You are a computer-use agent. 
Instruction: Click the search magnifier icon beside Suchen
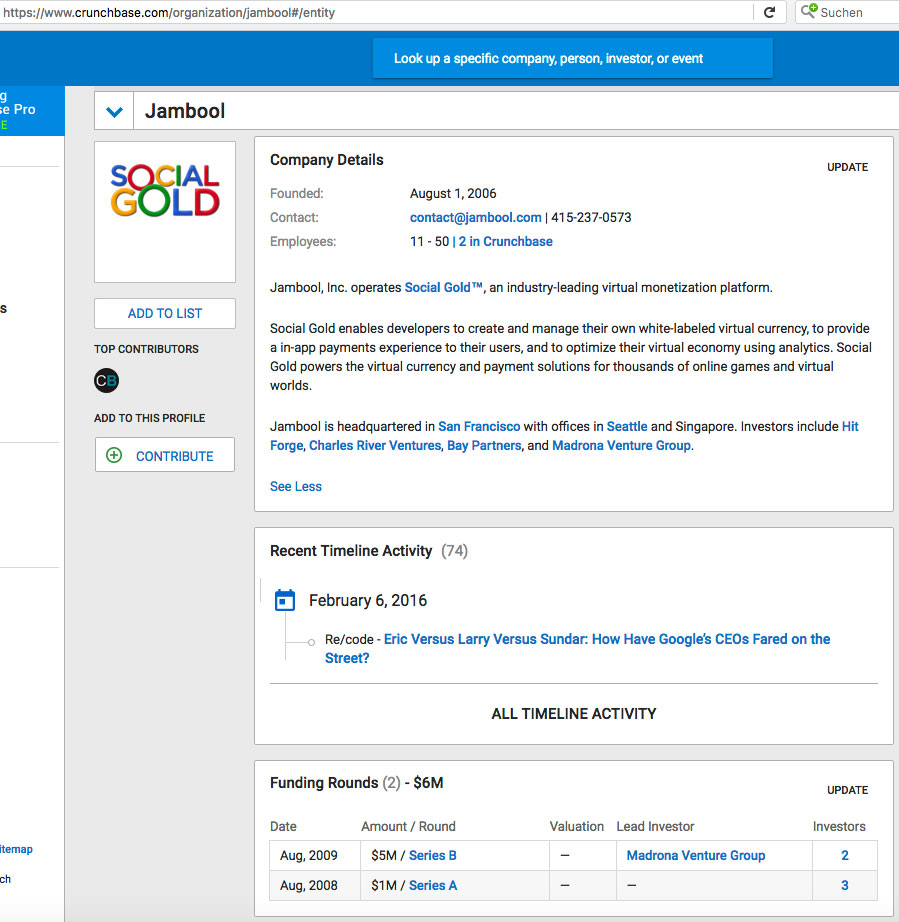click(809, 11)
